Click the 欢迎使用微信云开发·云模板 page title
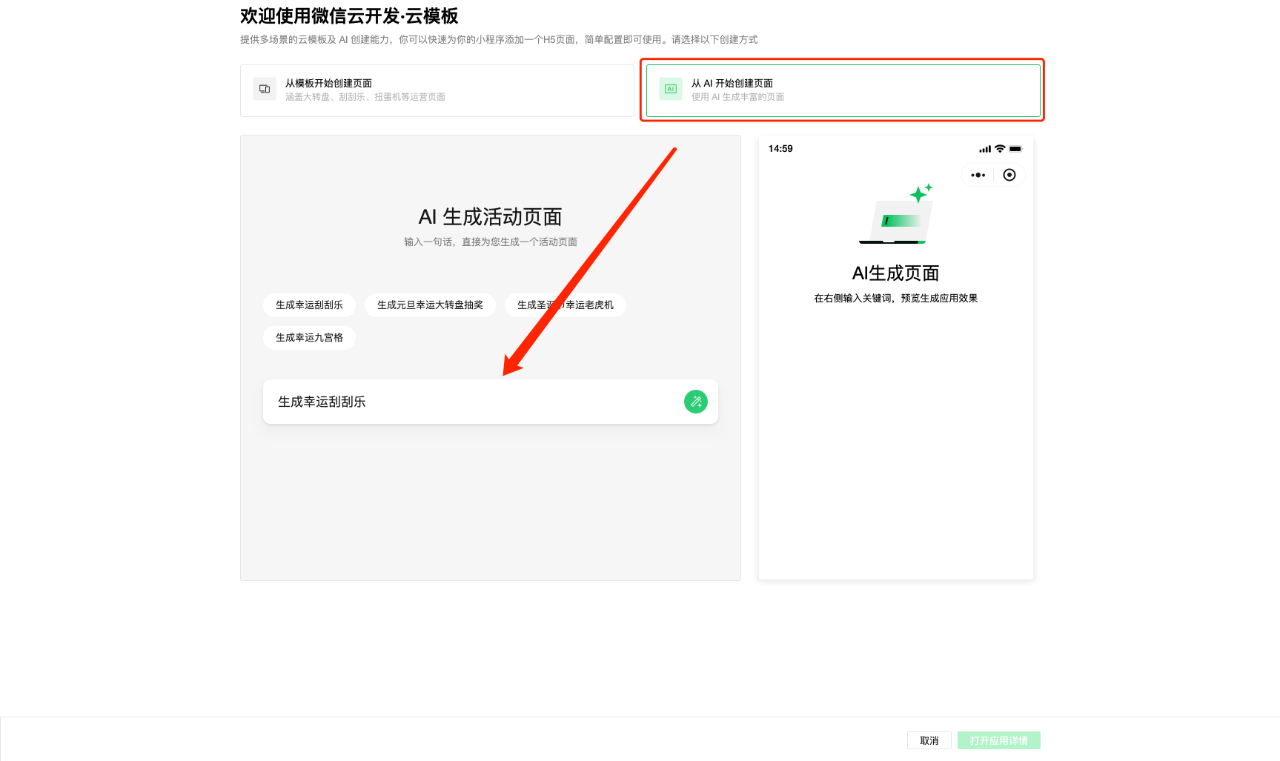 tap(349, 16)
